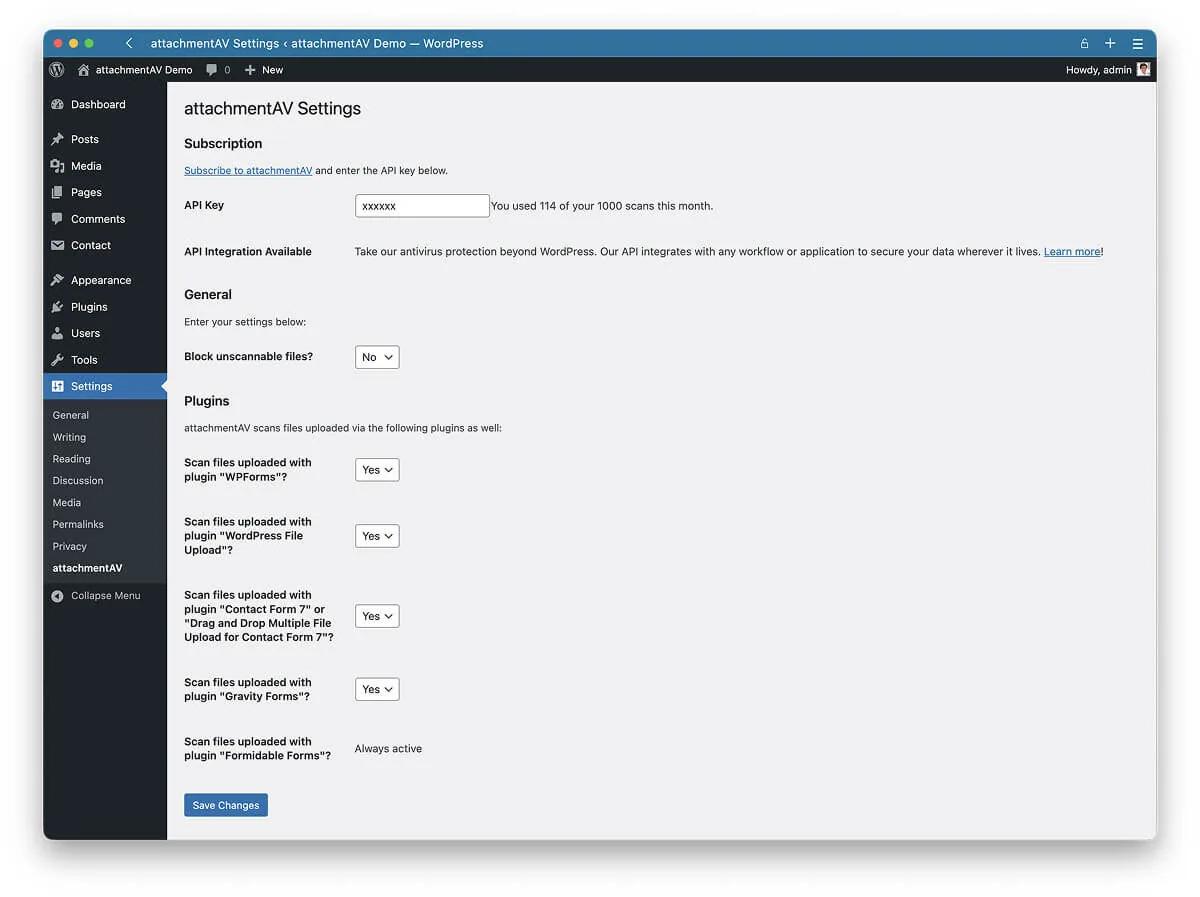Open Discussion settings submenu
This screenshot has width=1200, height=897.
pos(78,481)
